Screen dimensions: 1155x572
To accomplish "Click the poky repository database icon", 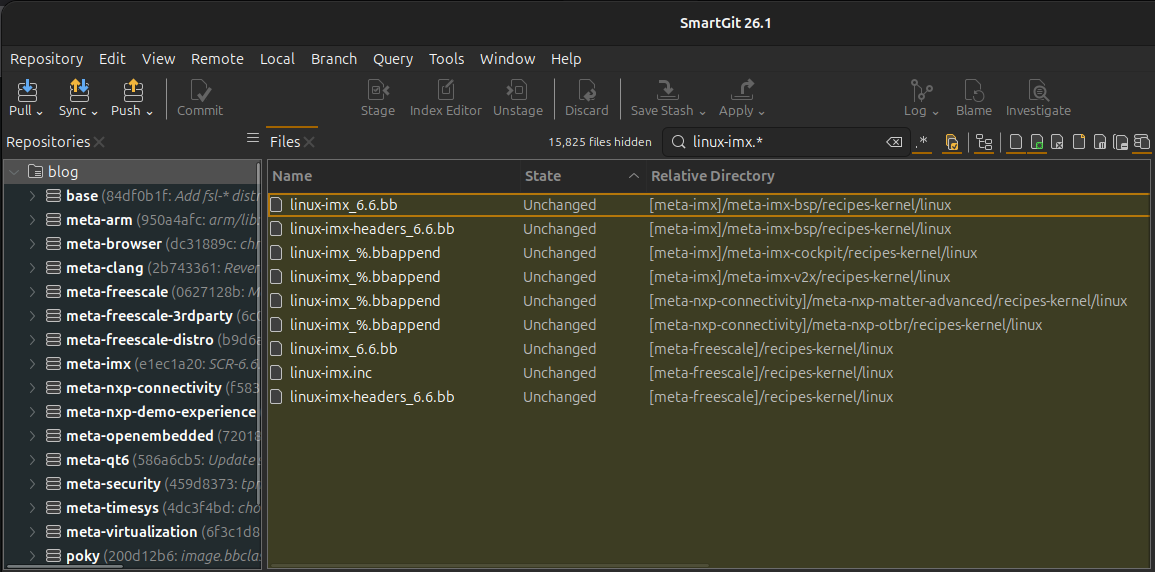I will pos(53,556).
